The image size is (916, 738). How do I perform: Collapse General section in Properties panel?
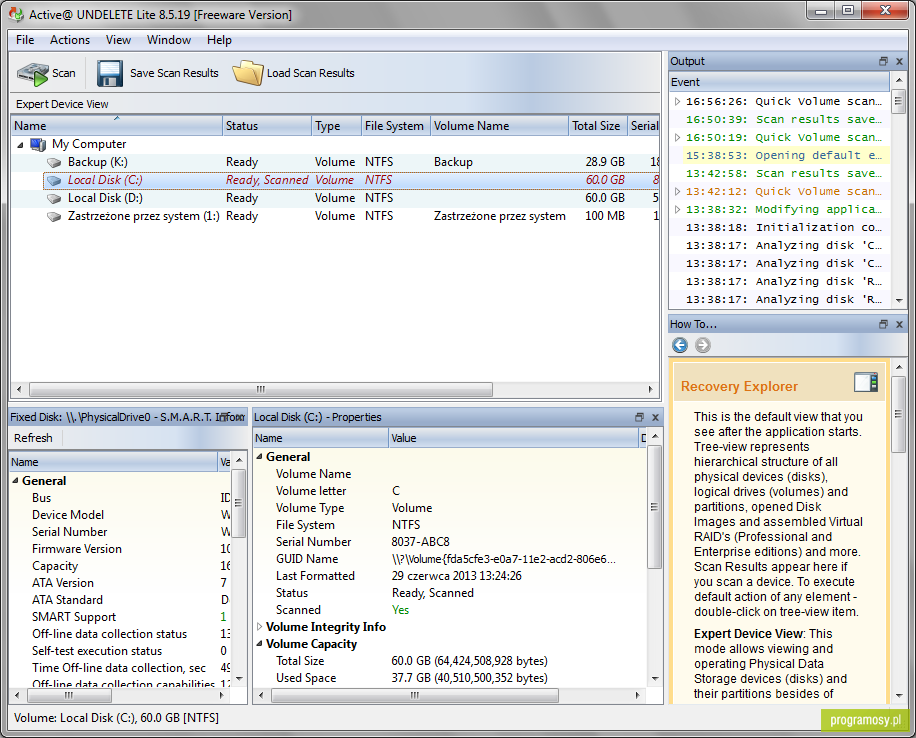(x=260, y=457)
